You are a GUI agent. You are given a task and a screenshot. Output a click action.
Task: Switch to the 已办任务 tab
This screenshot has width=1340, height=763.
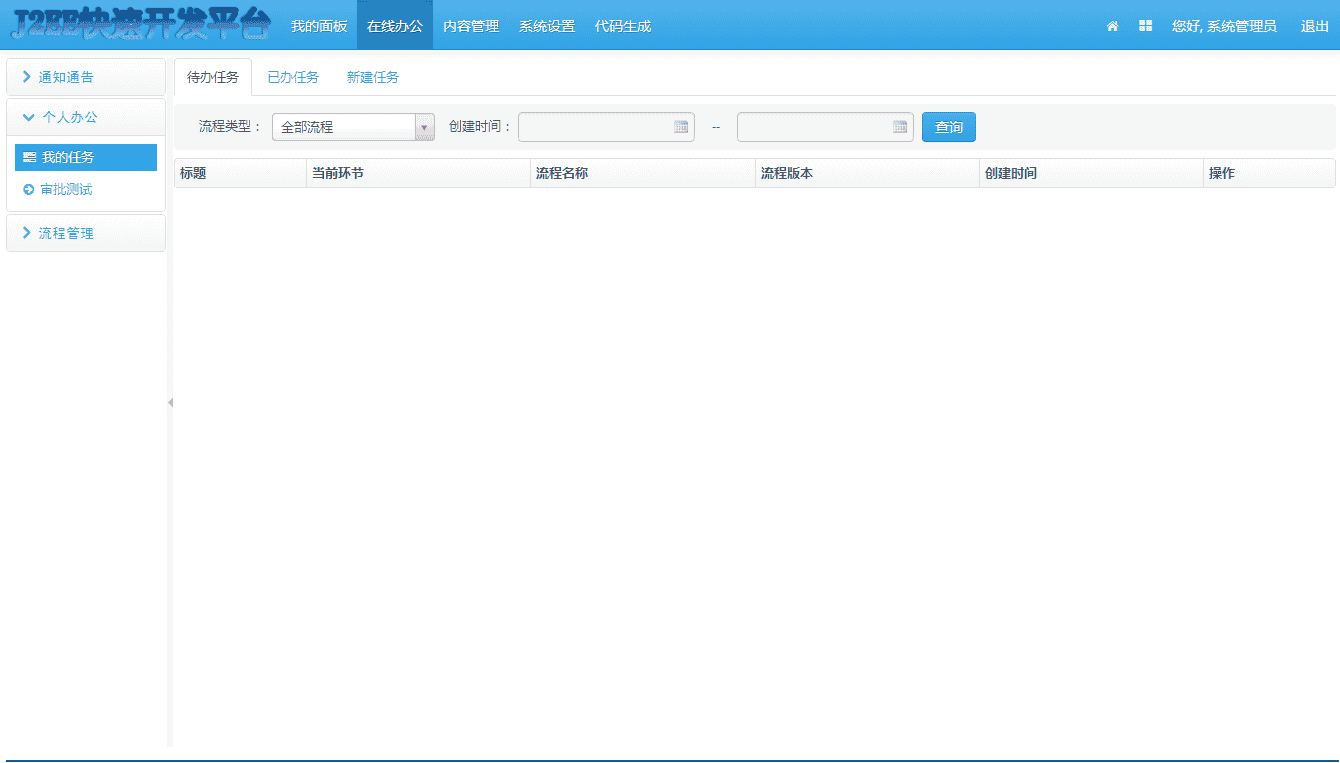tap(293, 76)
